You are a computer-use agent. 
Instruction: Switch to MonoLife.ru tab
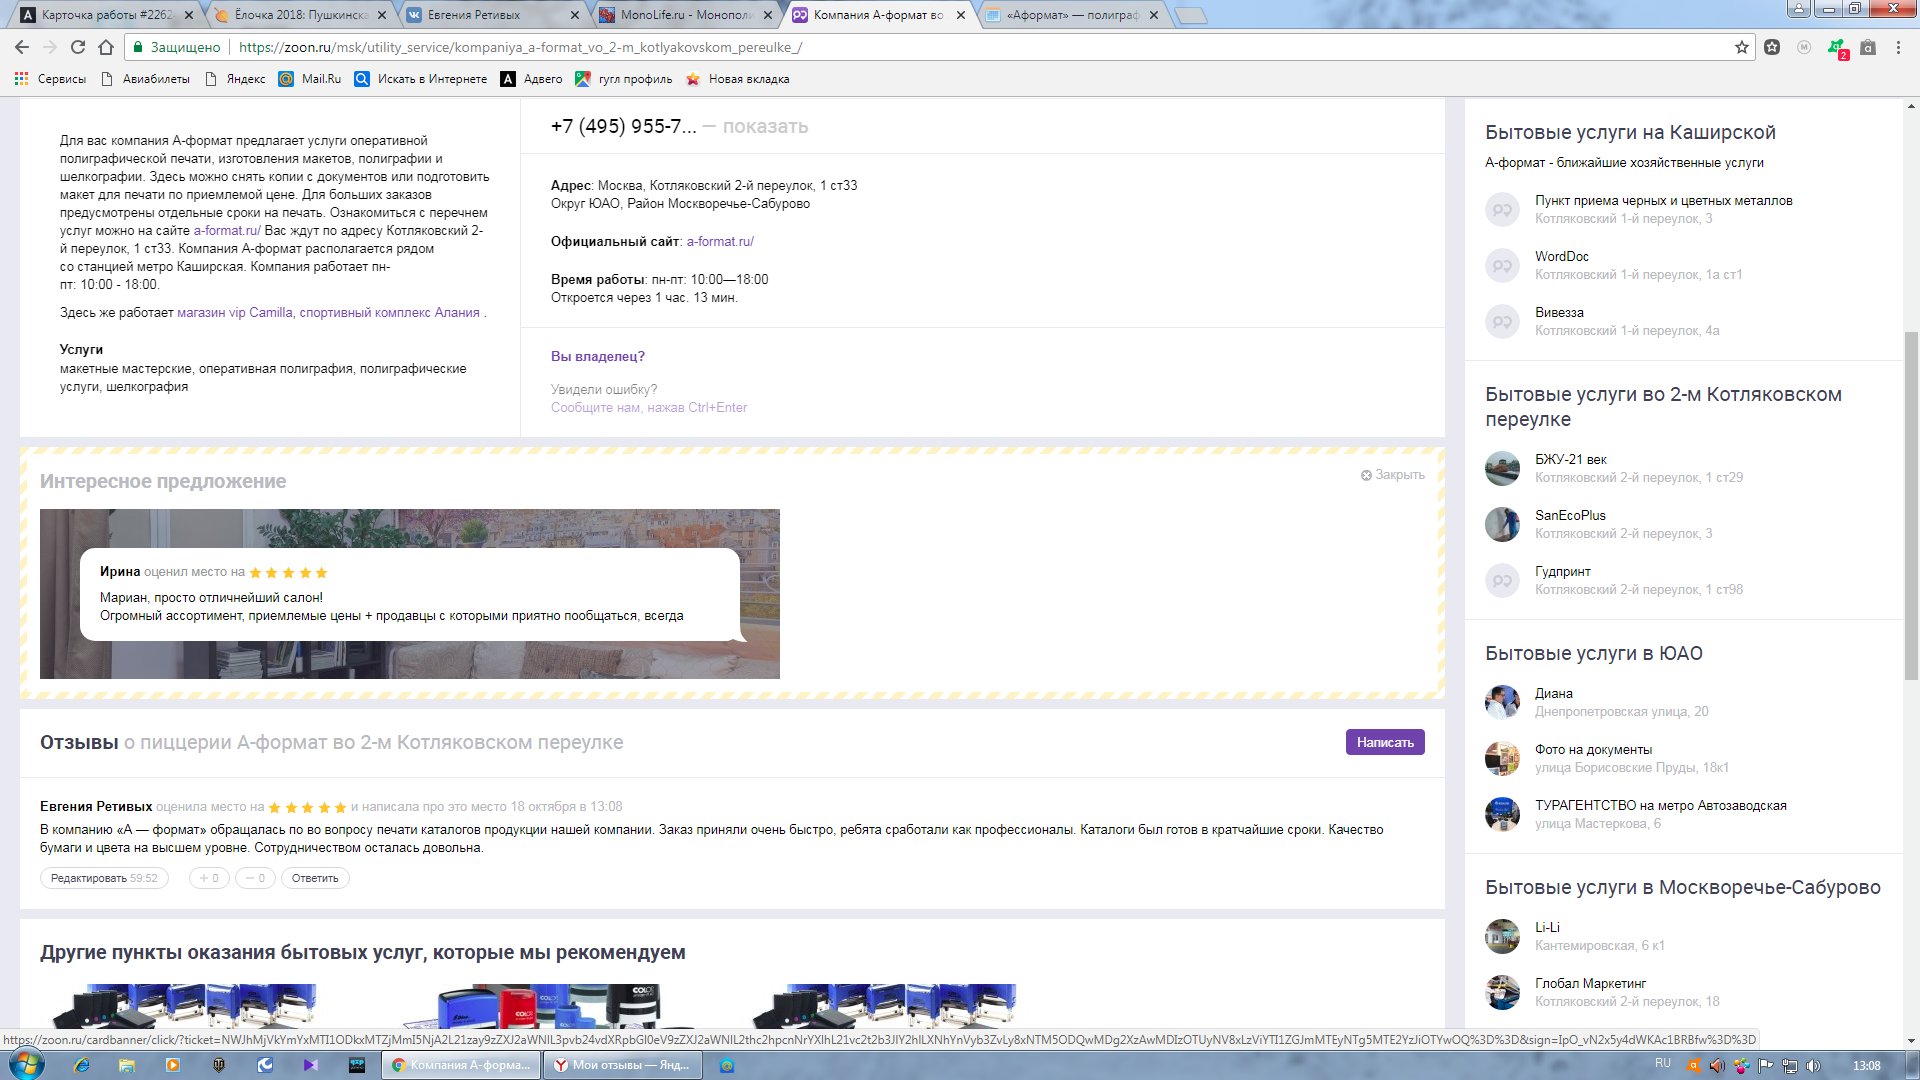click(685, 15)
